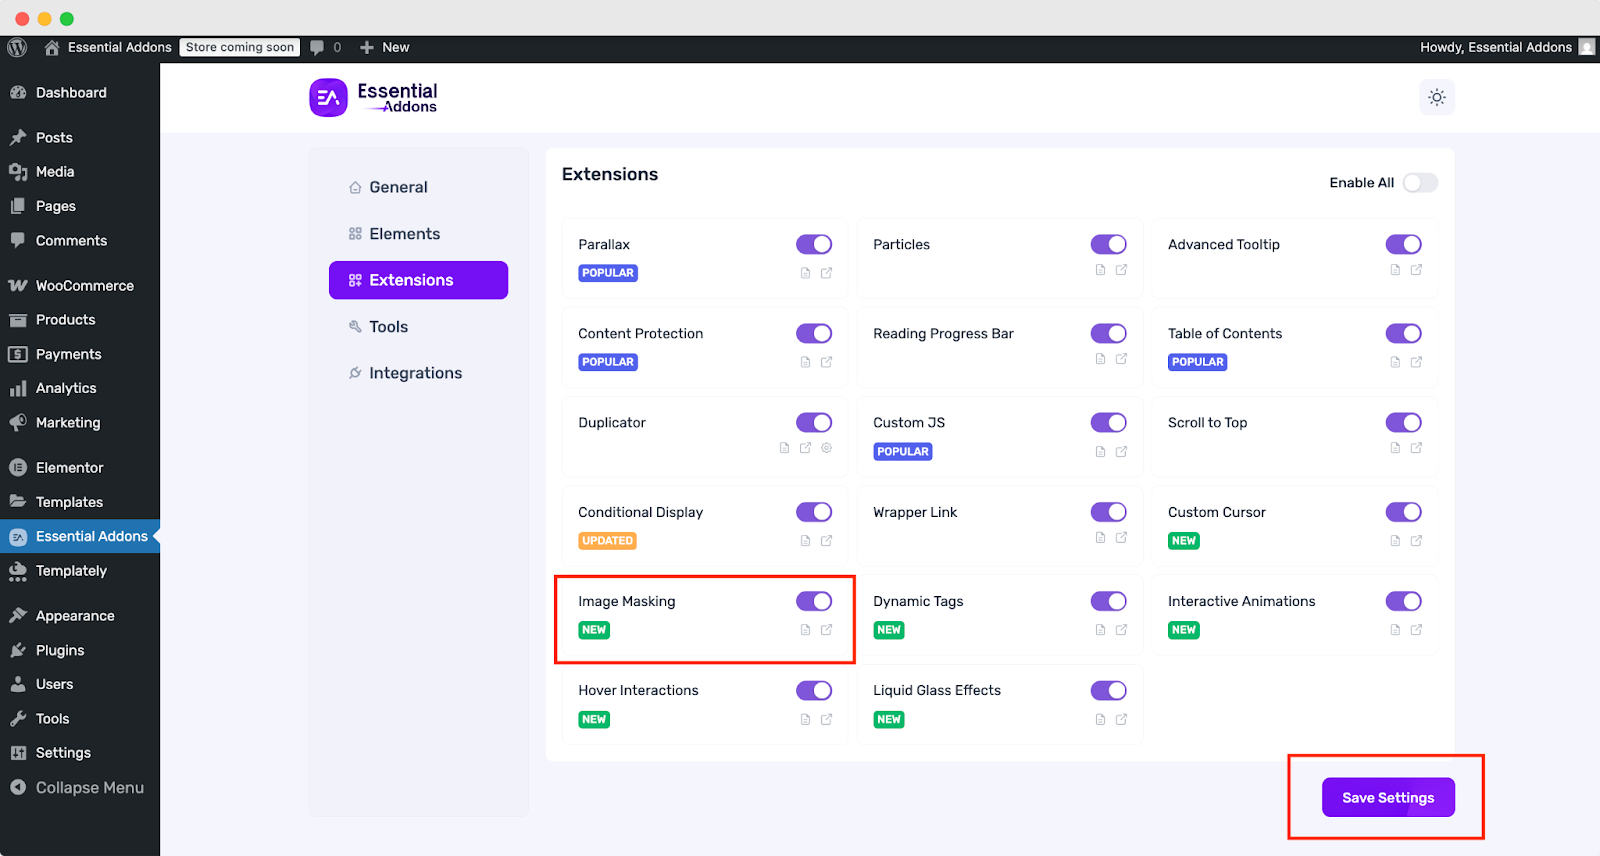Screen dimensions: 1600x856
Task: Turn off the Scroll to Top toggle
Action: click(1403, 423)
